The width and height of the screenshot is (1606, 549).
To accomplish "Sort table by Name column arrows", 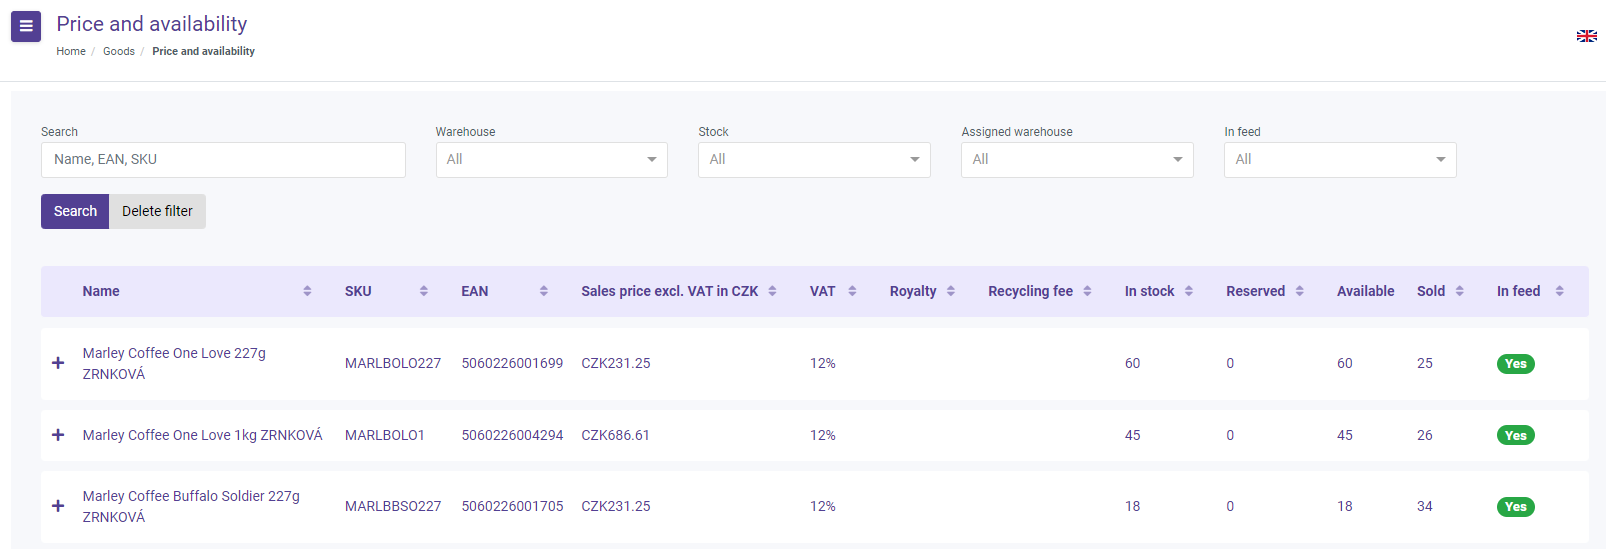I will pos(307,291).
